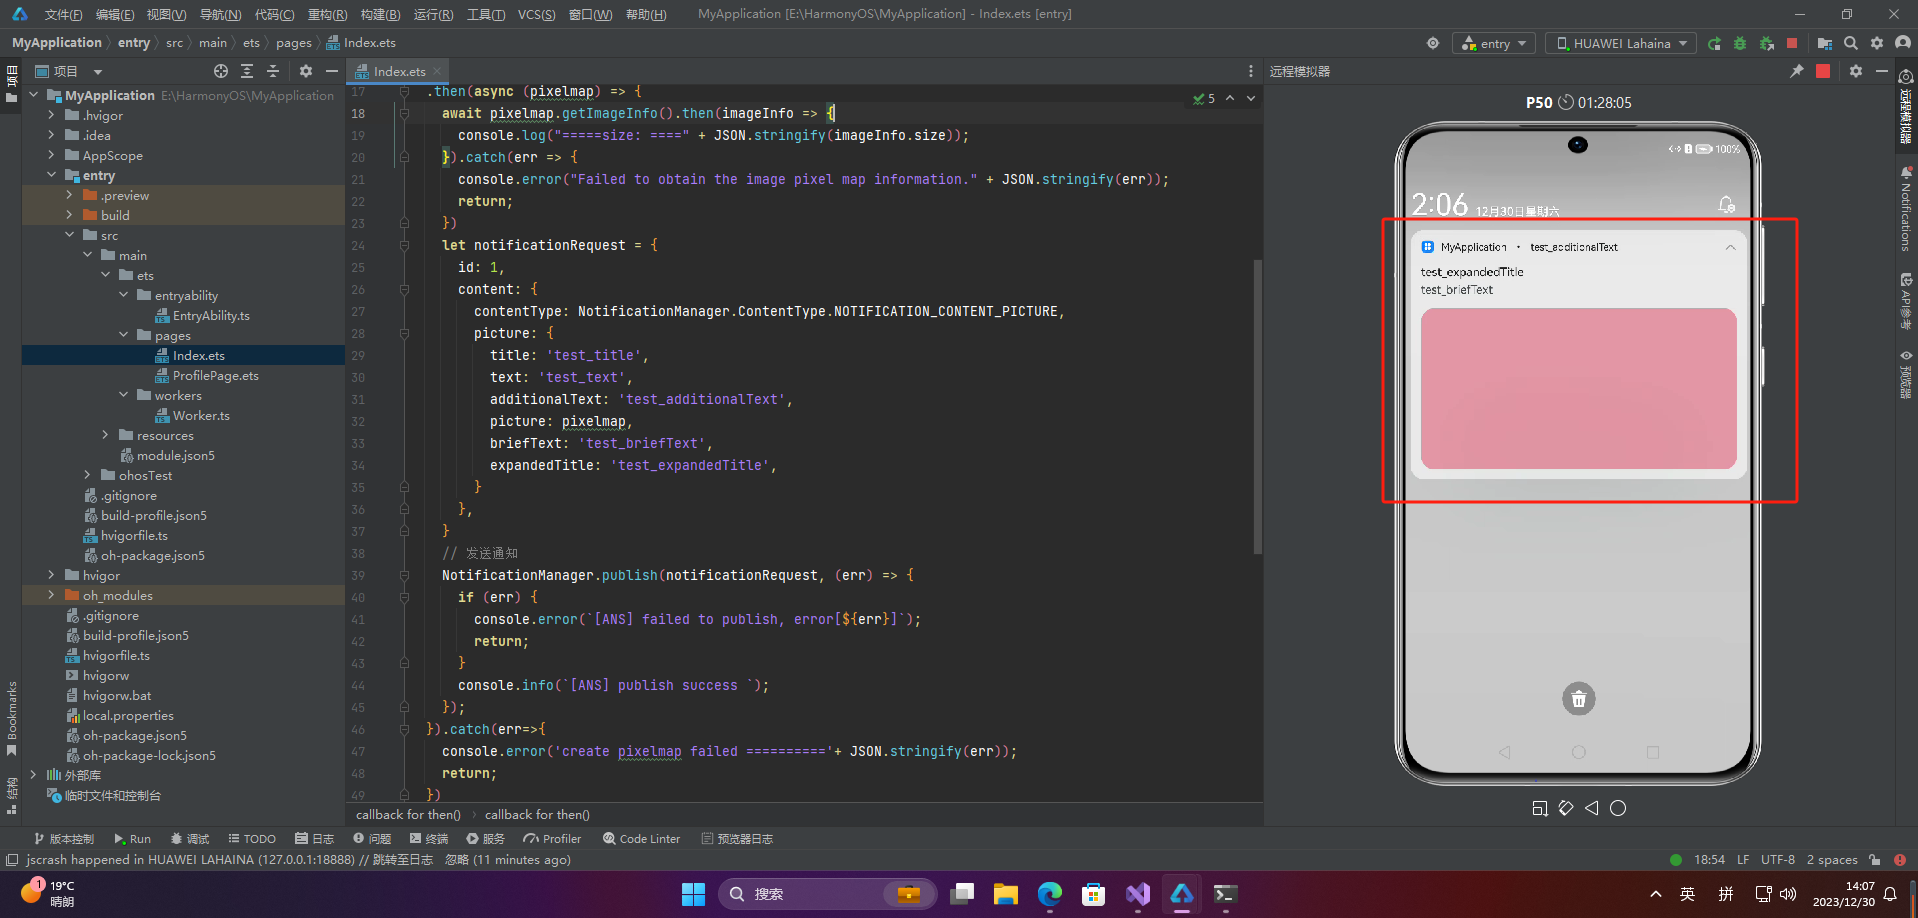
Task: Click the green Debug bug icon
Action: click(x=1740, y=43)
